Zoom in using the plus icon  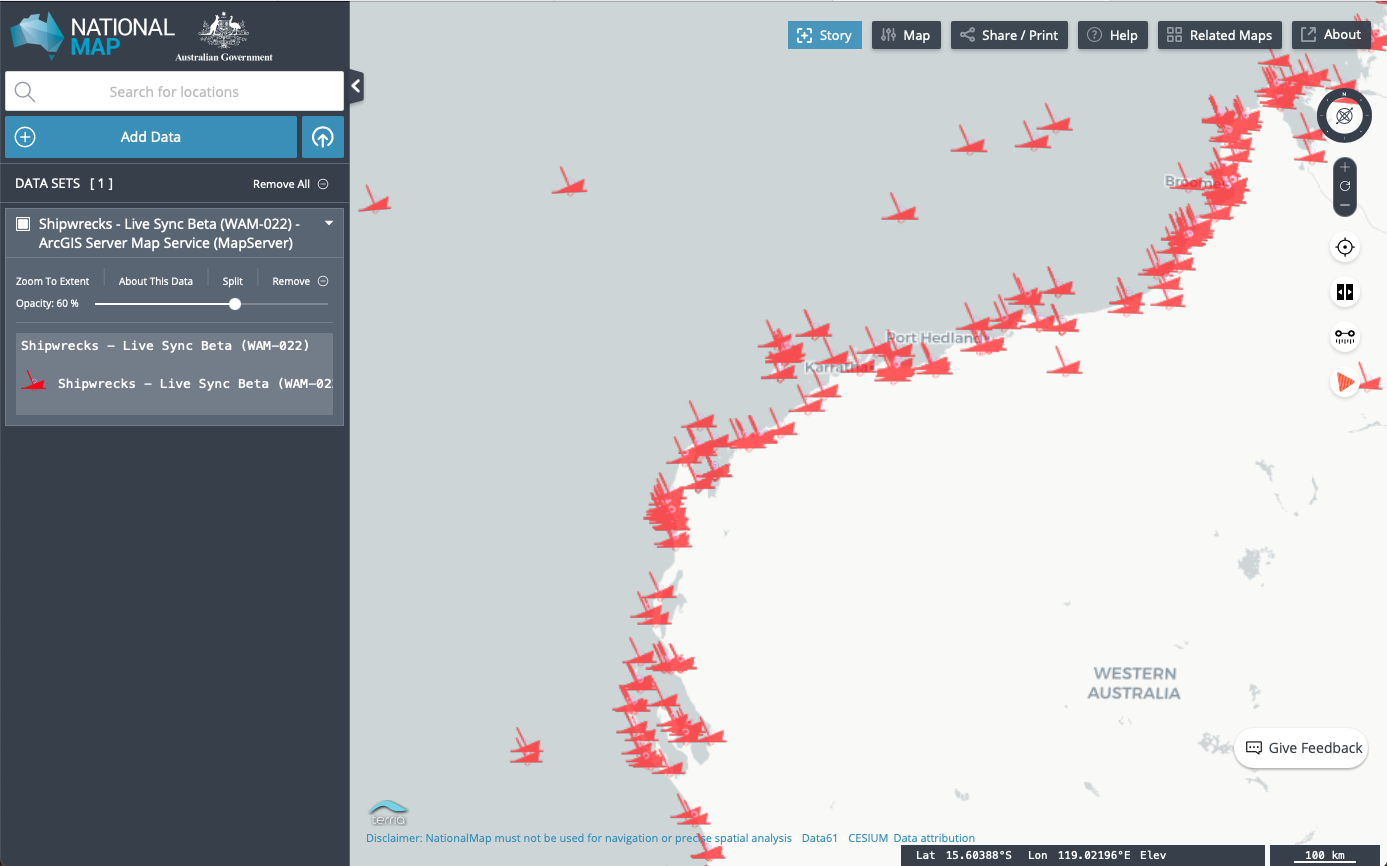[x=1344, y=168]
